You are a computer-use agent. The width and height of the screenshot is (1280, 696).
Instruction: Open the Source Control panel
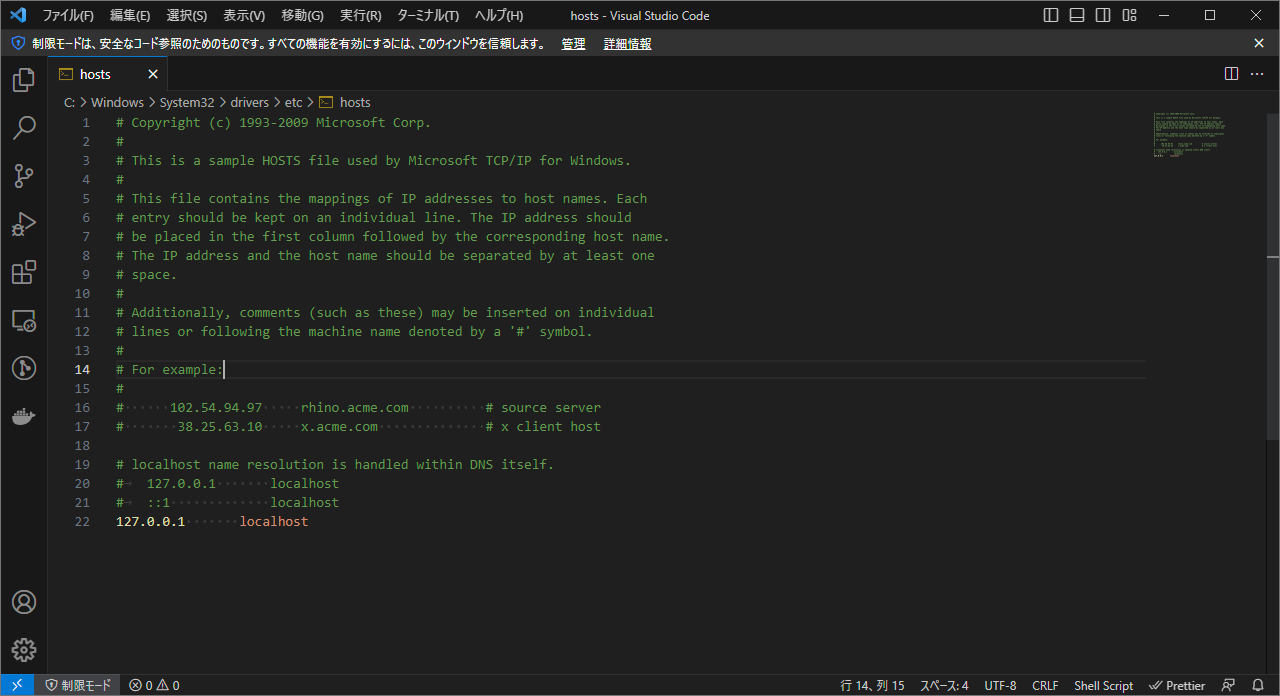point(24,176)
